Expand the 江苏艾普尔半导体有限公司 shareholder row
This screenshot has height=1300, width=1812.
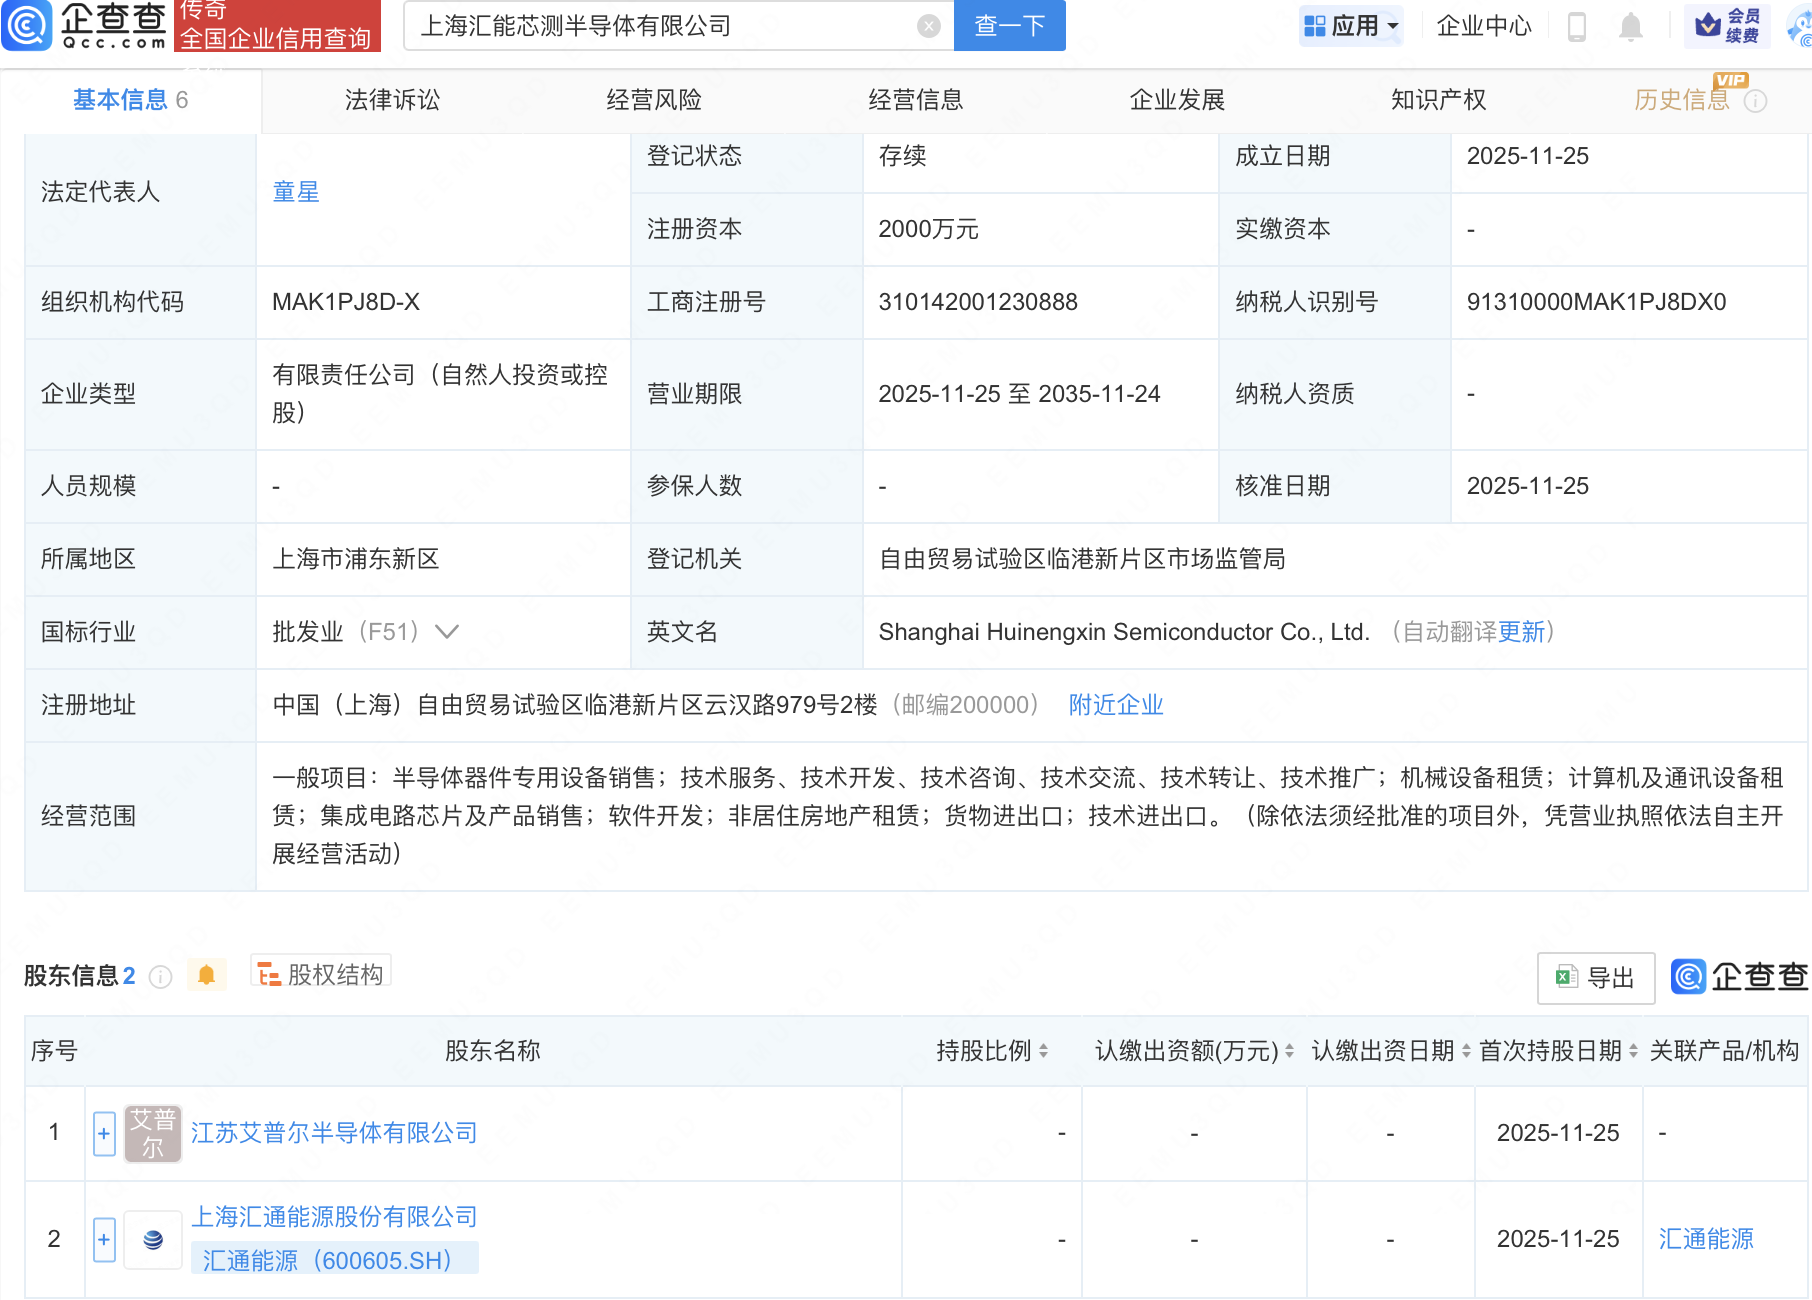pos(103,1133)
